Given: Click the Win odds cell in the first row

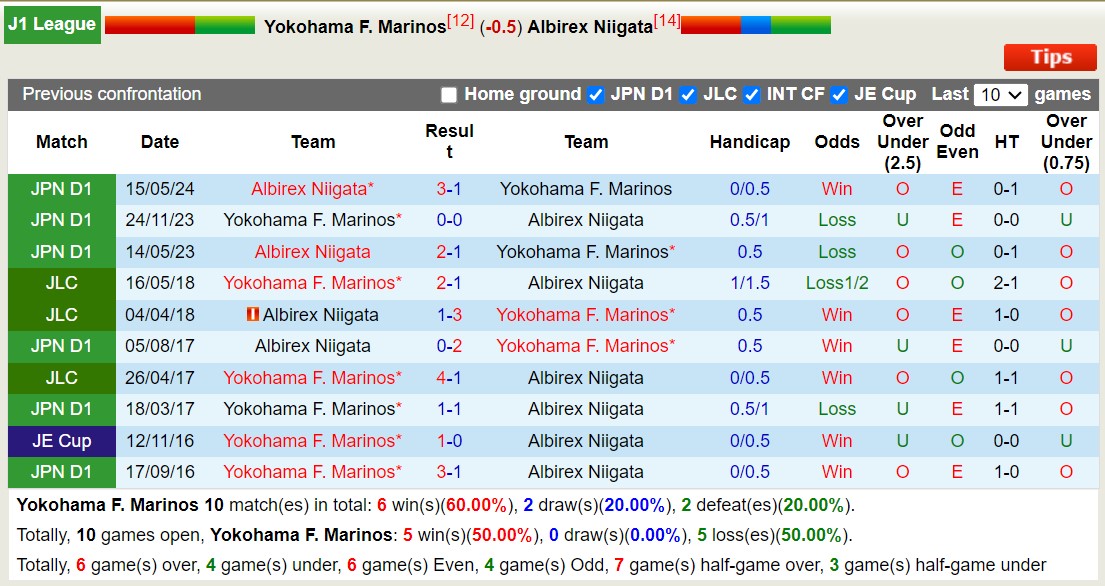Looking at the screenshot, I should (837, 188).
